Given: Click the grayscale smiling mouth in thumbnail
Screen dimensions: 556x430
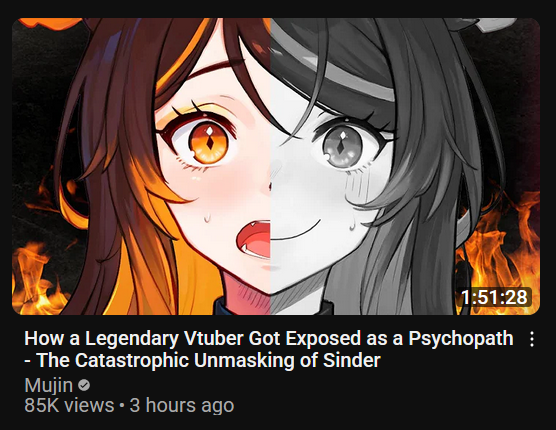Looking at the screenshot, I should [x=296, y=230].
